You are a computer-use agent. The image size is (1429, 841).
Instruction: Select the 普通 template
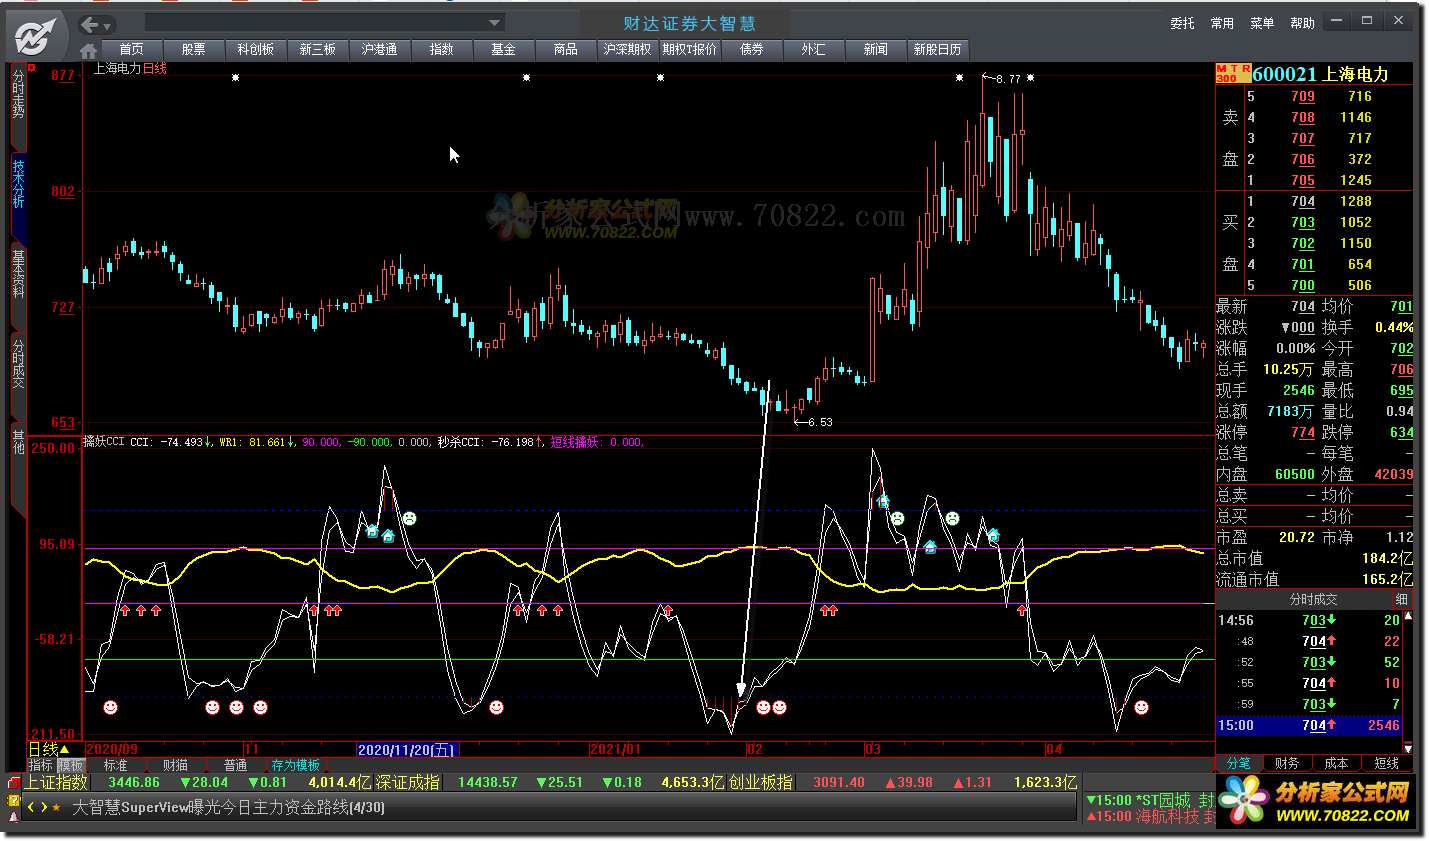236,765
